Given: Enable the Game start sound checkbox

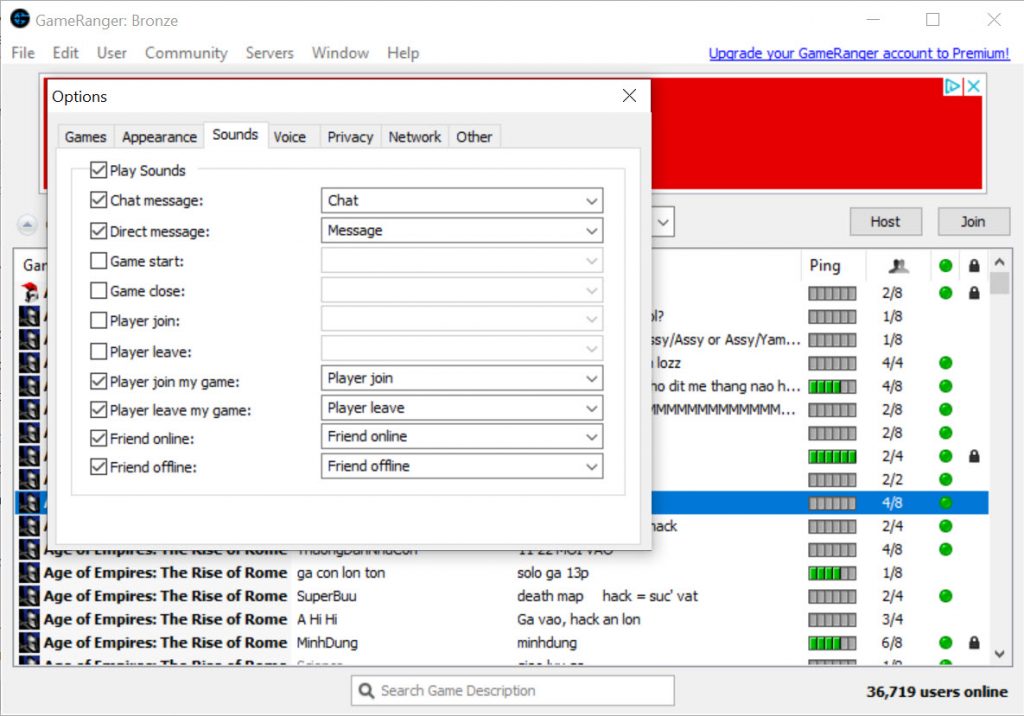Looking at the screenshot, I should [99, 261].
